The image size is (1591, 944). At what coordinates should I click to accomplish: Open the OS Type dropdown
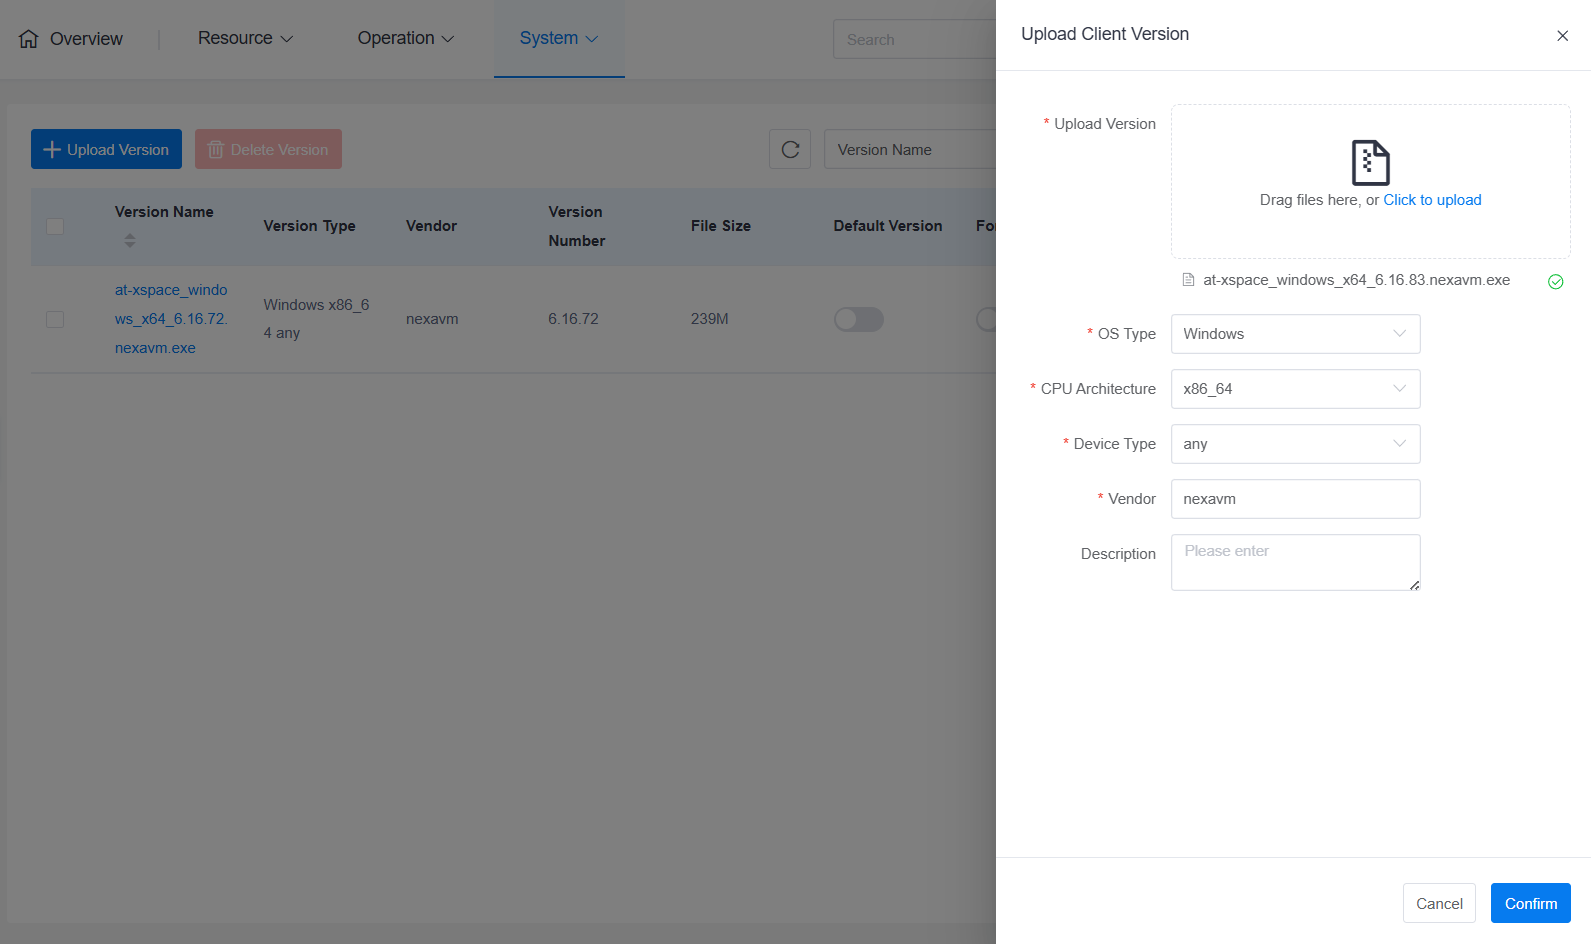click(1295, 334)
